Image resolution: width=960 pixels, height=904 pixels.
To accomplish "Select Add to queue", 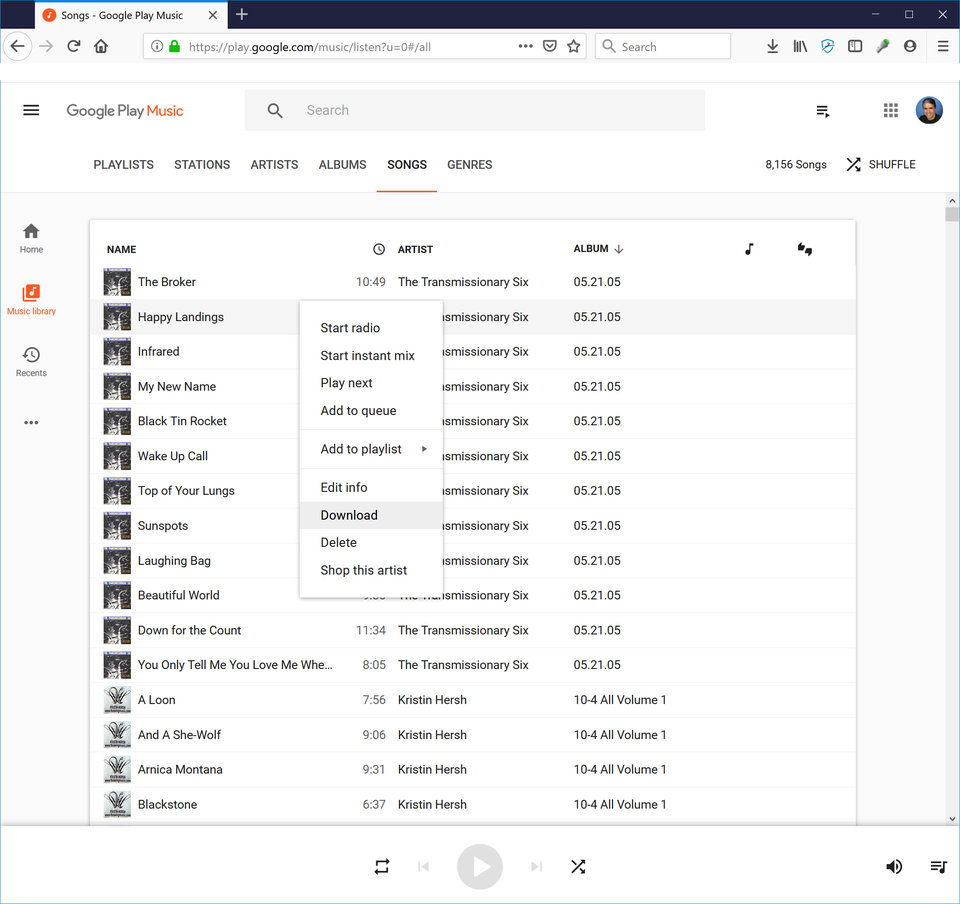I will click(371, 411).
